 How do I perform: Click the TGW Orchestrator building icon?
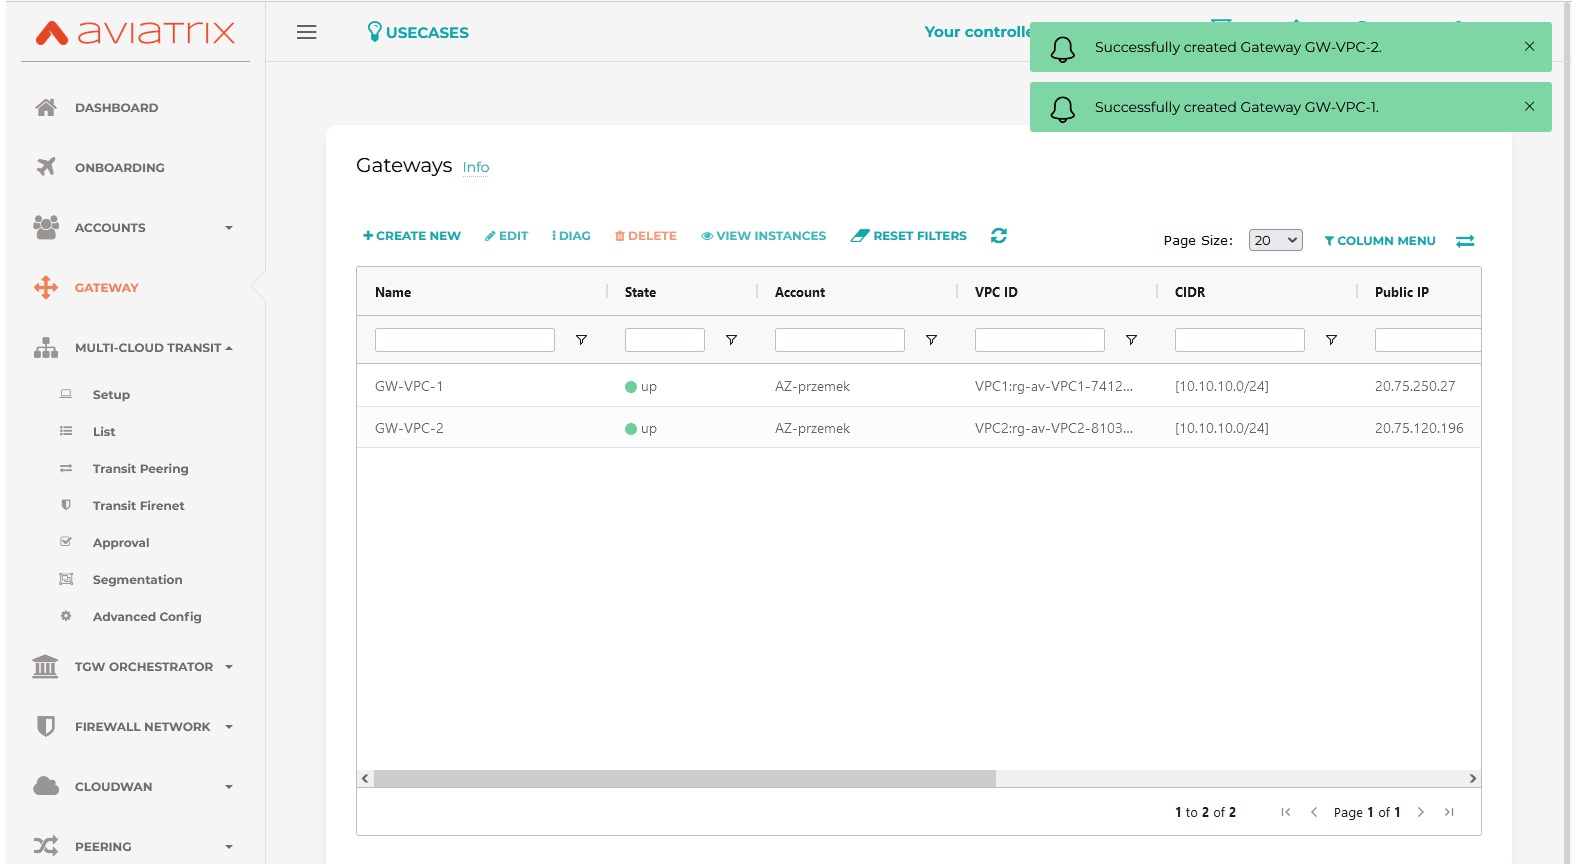(x=45, y=666)
